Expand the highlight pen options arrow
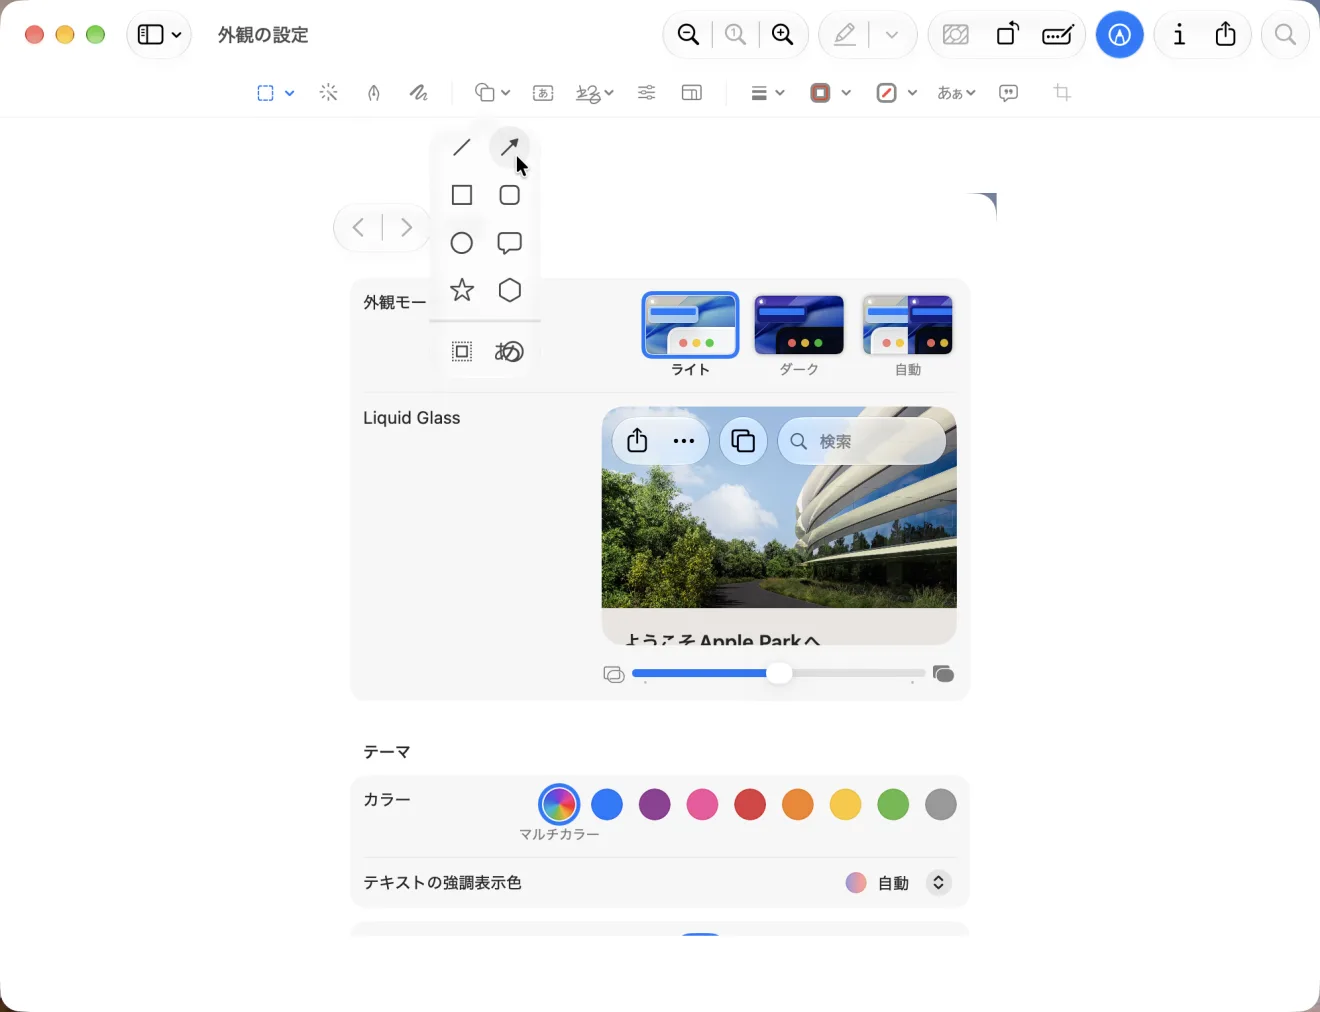 point(892,35)
